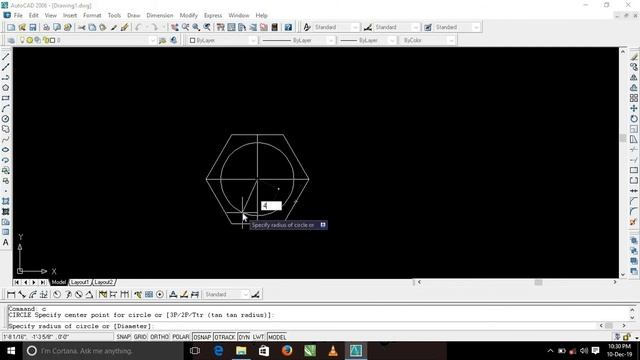Toggle POLAR tracking in status bar

click(181, 337)
